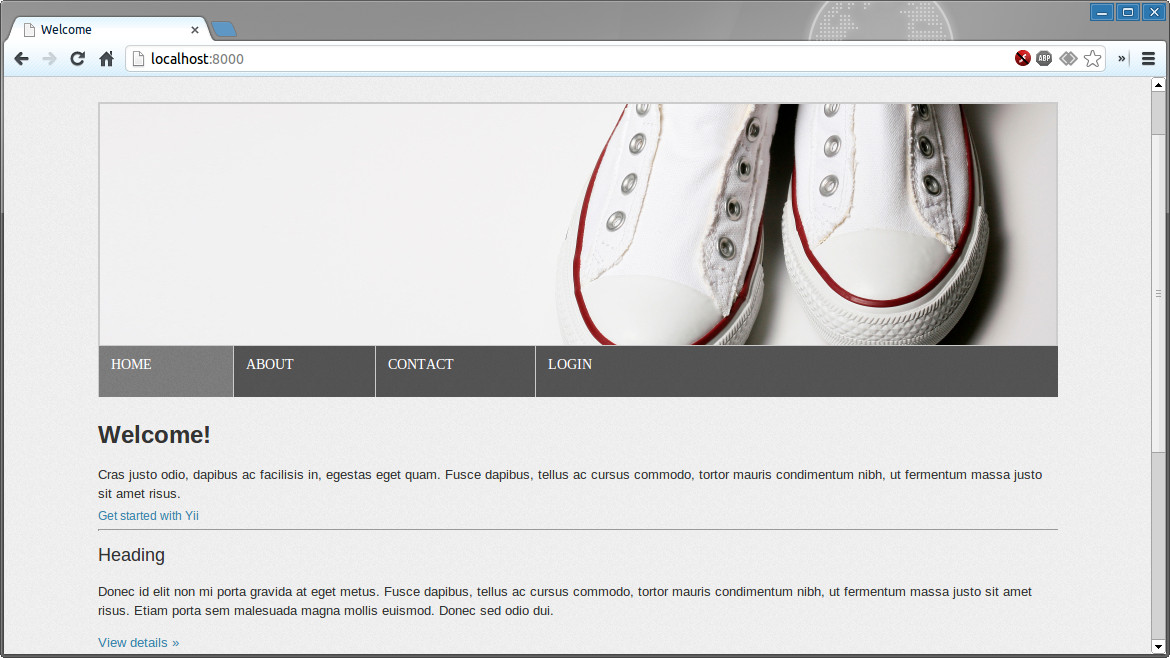Click the Flash blocker icon in address bar
The image size is (1170, 658).
click(x=1022, y=59)
